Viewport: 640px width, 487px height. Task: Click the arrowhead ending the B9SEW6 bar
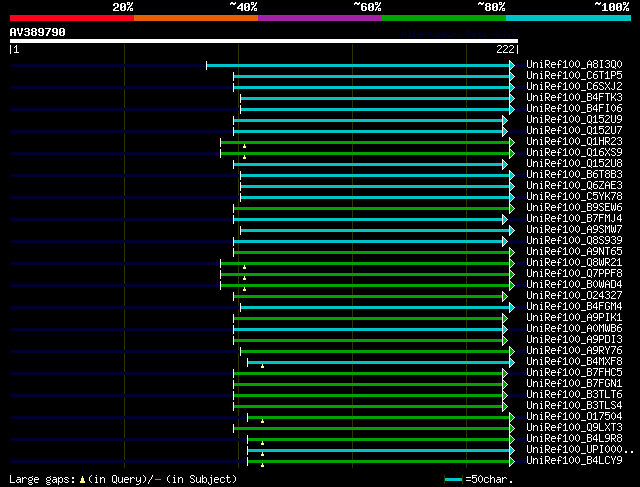pyautogui.click(x=512, y=209)
